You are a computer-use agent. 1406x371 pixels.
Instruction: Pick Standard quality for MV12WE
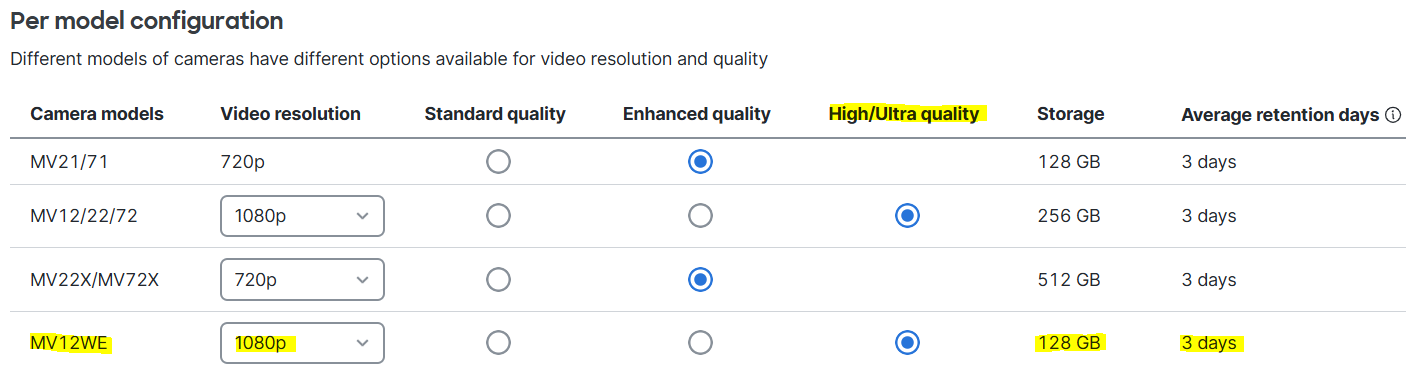(498, 343)
